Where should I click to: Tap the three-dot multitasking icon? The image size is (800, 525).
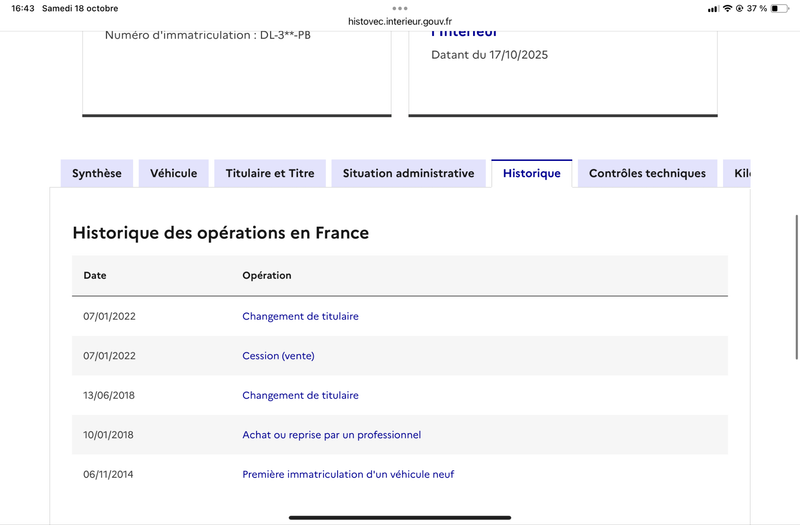coord(400,7)
